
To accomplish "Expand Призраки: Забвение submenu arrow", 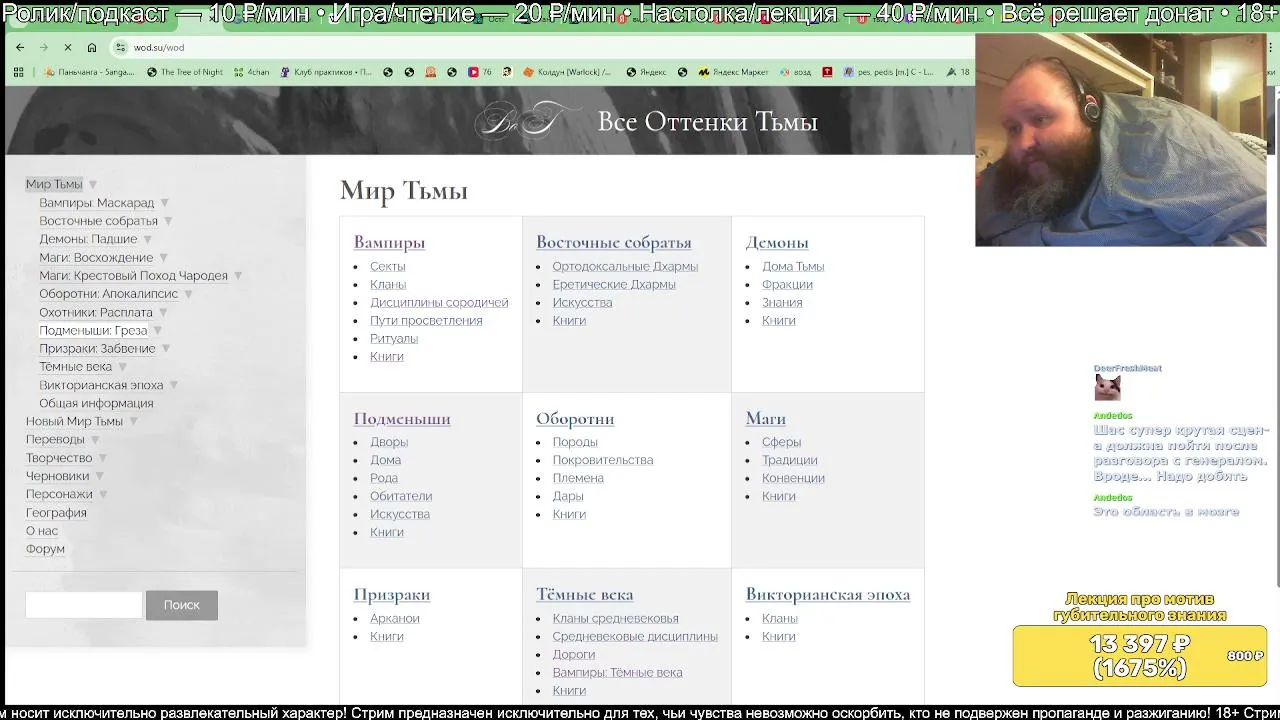I will (166, 349).
